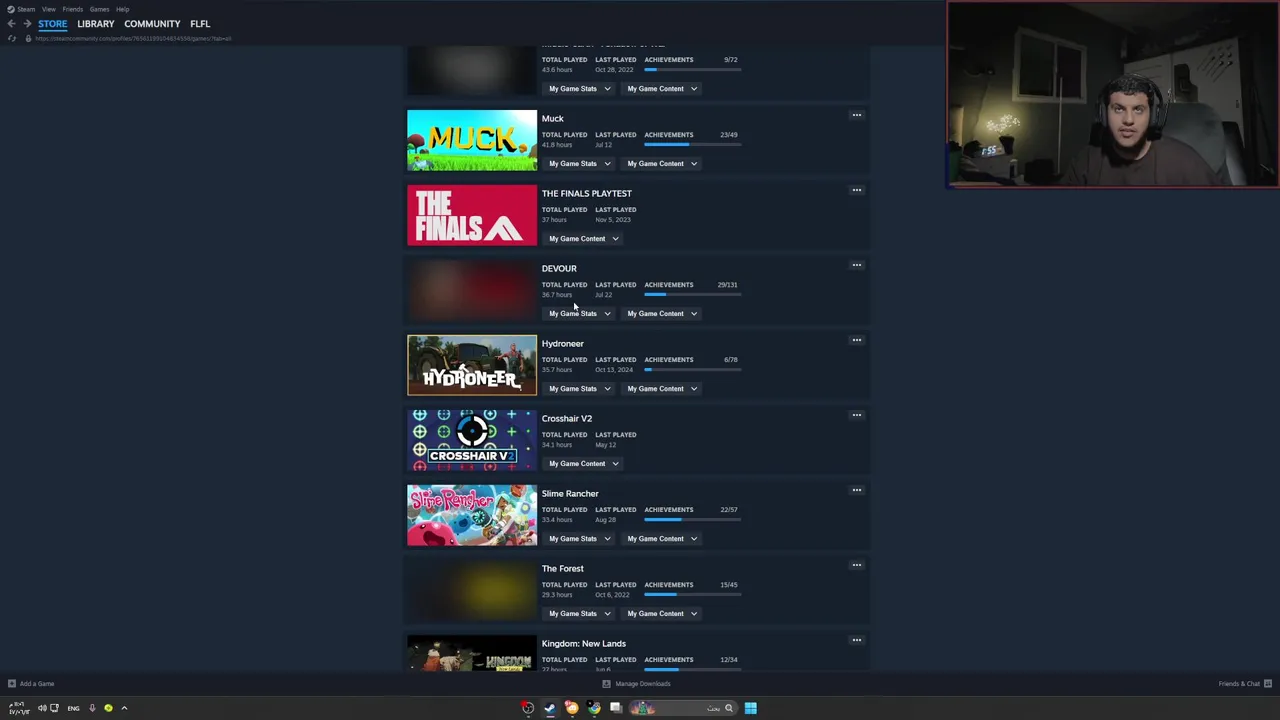
Task: Reload the page with the refresh icon
Action: (x=11, y=39)
